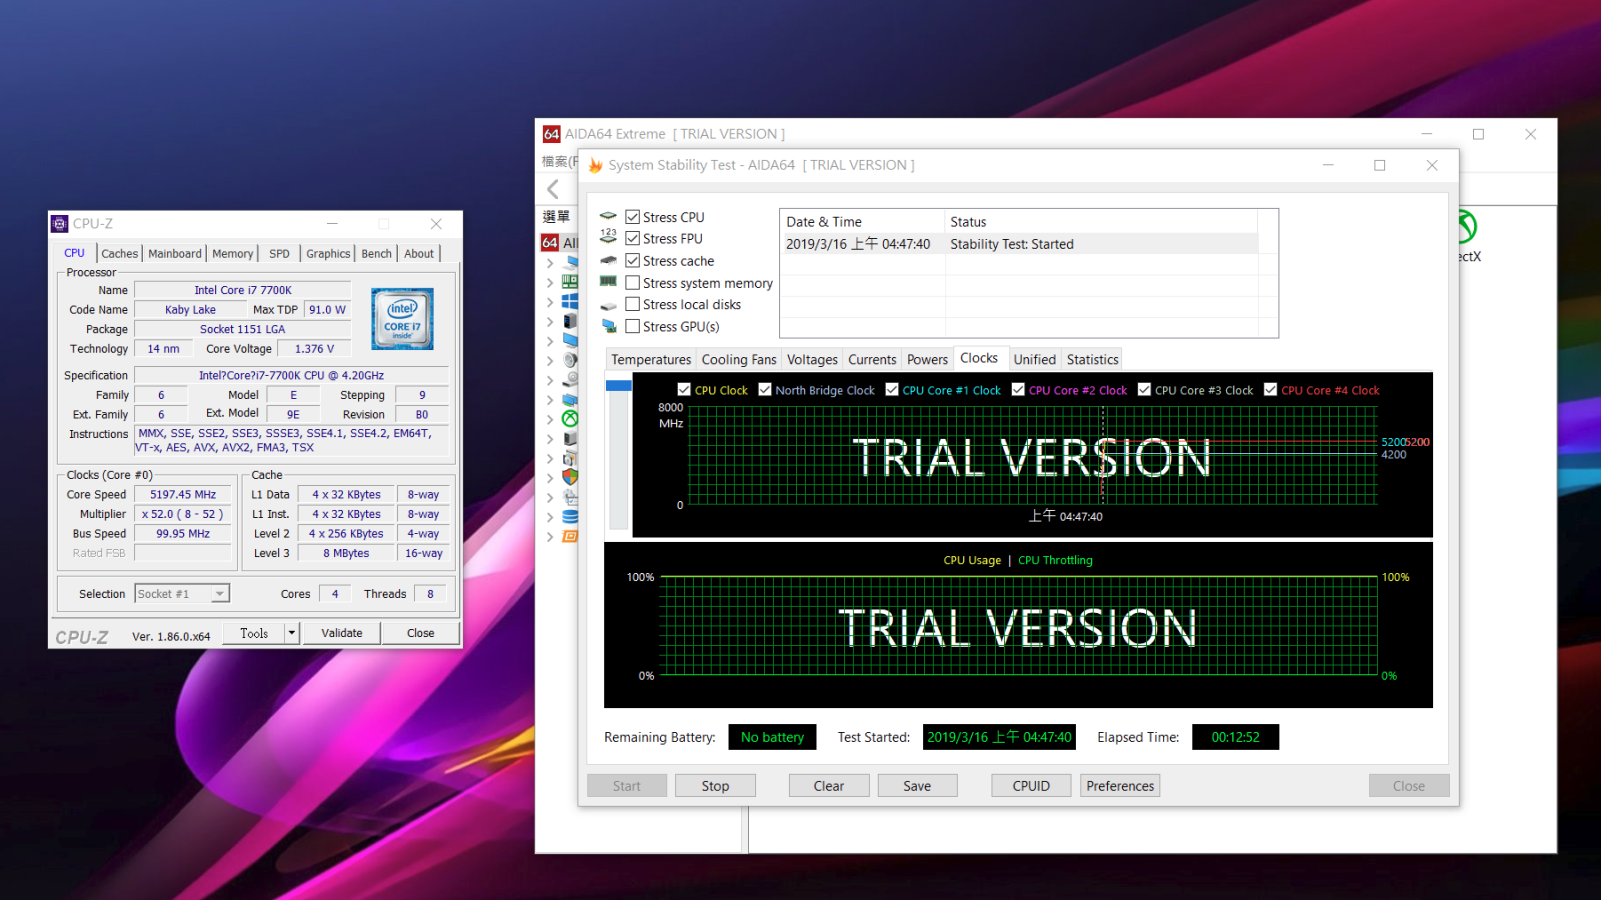Click the blue database icon in AIDA64 tree
This screenshot has width=1601, height=900.
[x=570, y=517]
